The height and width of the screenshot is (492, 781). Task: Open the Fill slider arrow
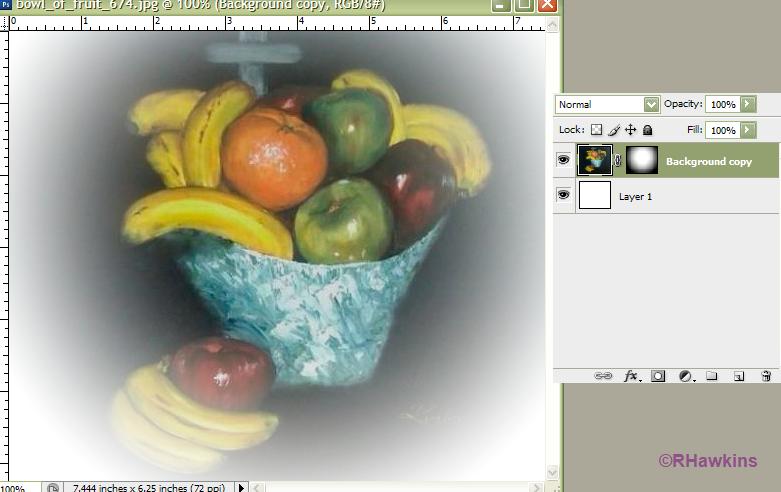tap(747, 130)
